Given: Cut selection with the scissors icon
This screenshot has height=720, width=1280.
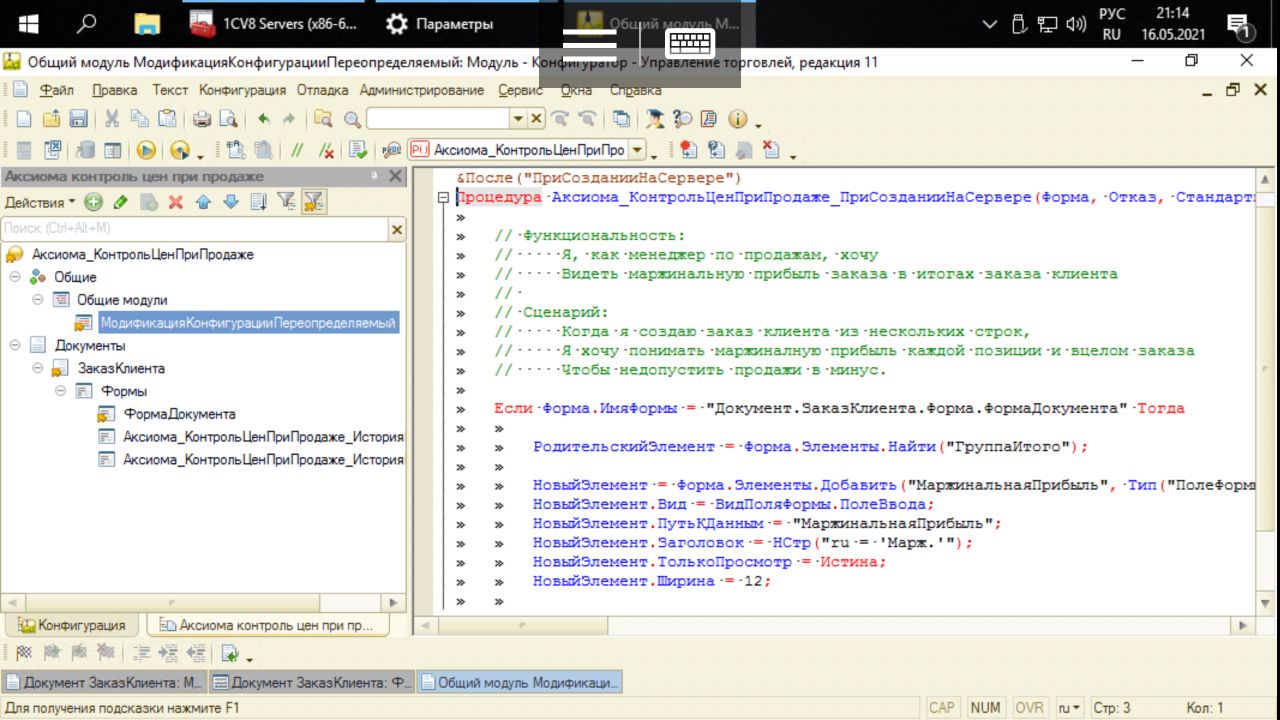Looking at the screenshot, I should pyautogui.click(x=112, y=119).
